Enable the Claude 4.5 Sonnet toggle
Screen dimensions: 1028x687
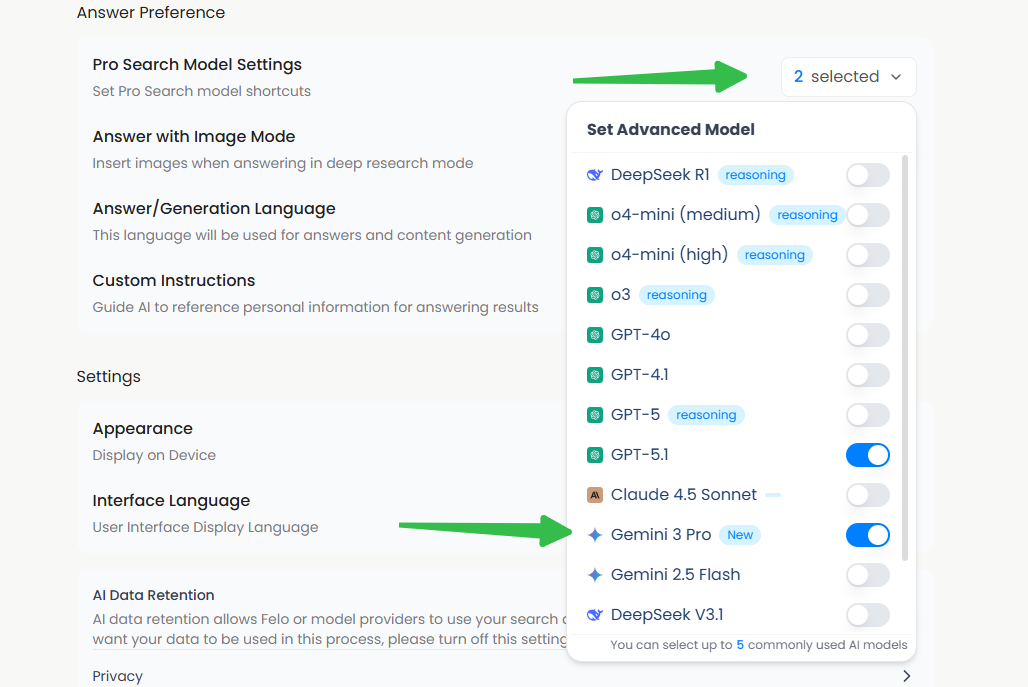click(867, 495)
